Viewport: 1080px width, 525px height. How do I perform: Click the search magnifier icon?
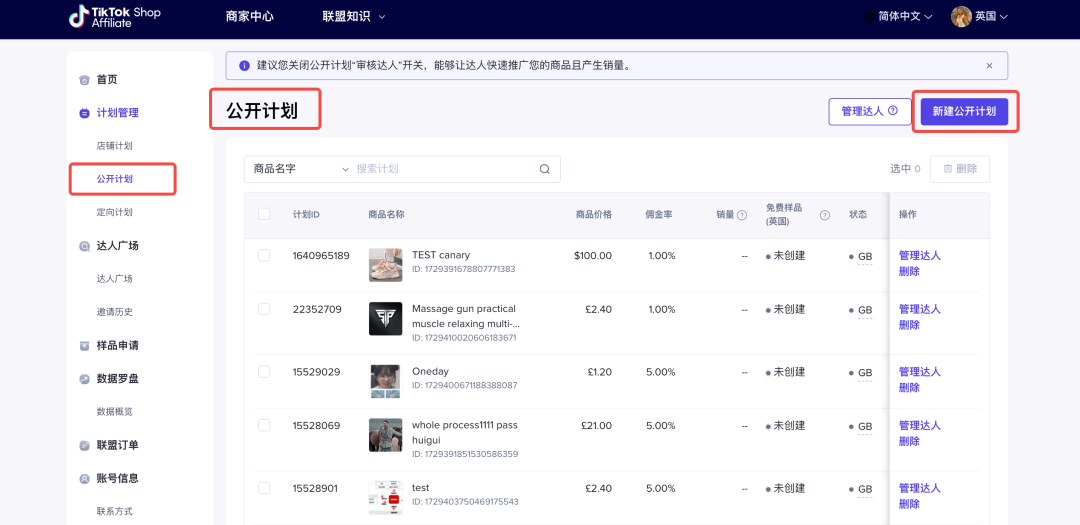tap(545, 169)
